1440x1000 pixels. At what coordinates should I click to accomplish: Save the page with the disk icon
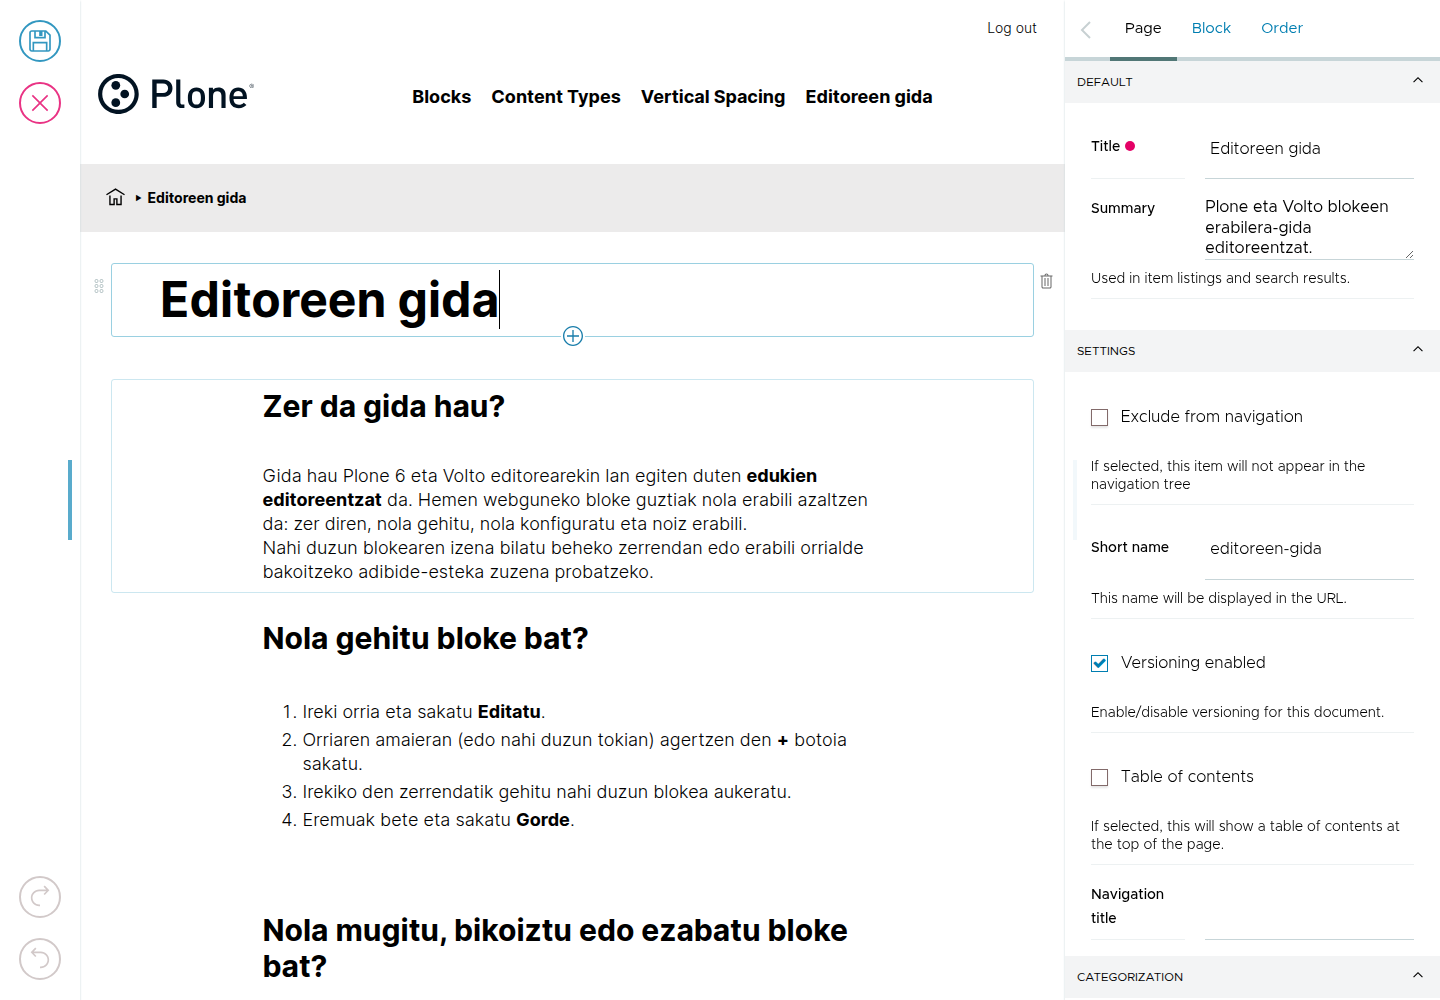[40, 41]
